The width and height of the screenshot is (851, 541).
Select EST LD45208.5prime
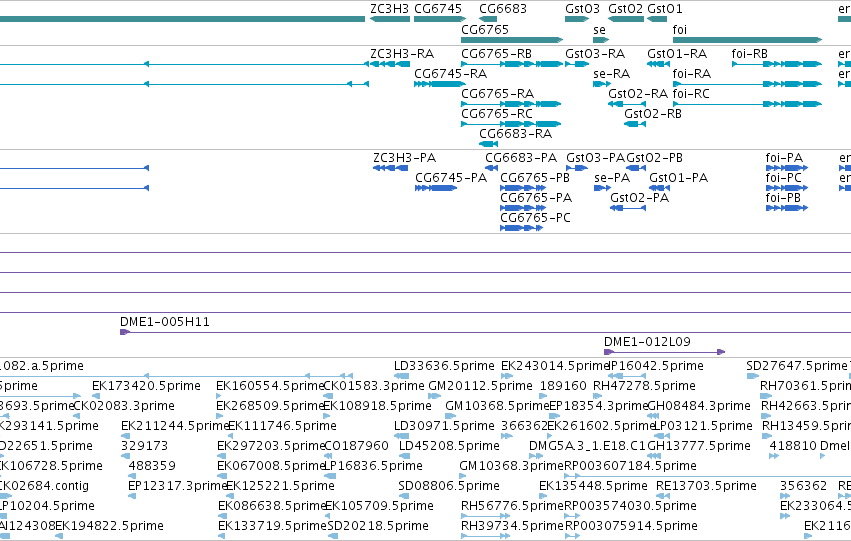pos(406,456)
